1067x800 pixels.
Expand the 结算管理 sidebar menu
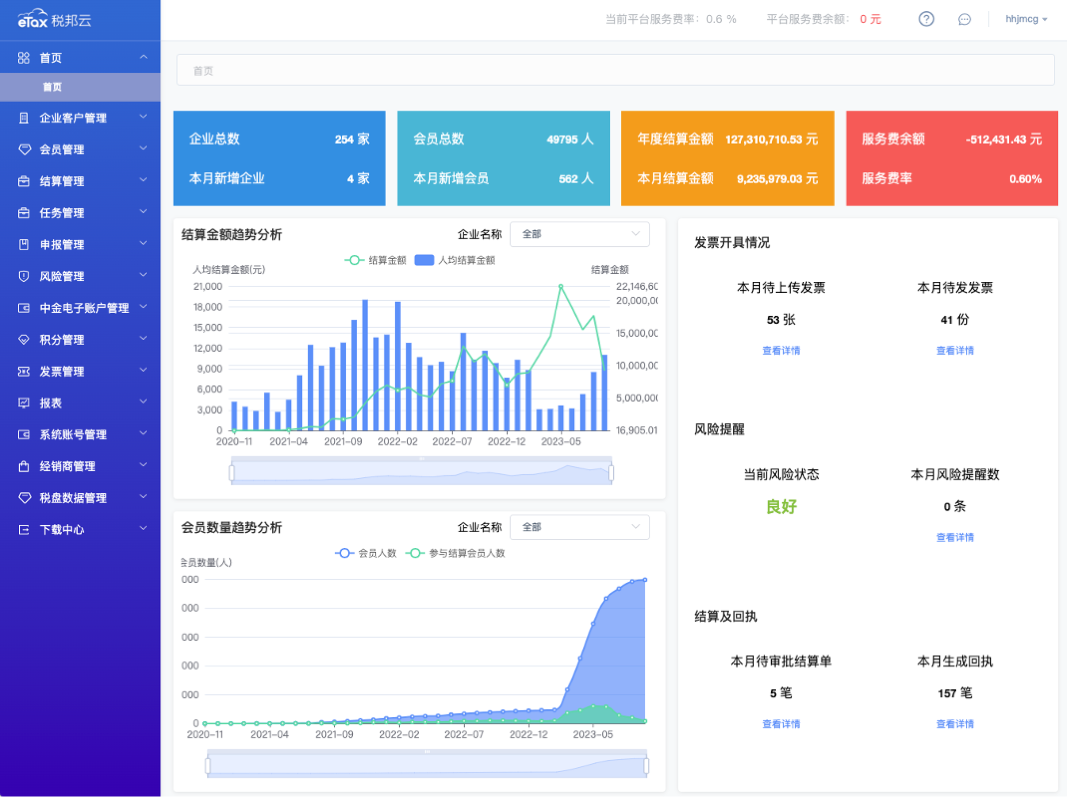tap(80, 181)
